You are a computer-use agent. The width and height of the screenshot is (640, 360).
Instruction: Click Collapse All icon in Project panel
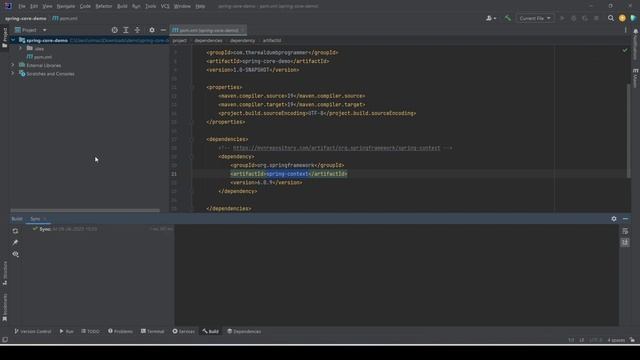[137, 30]
